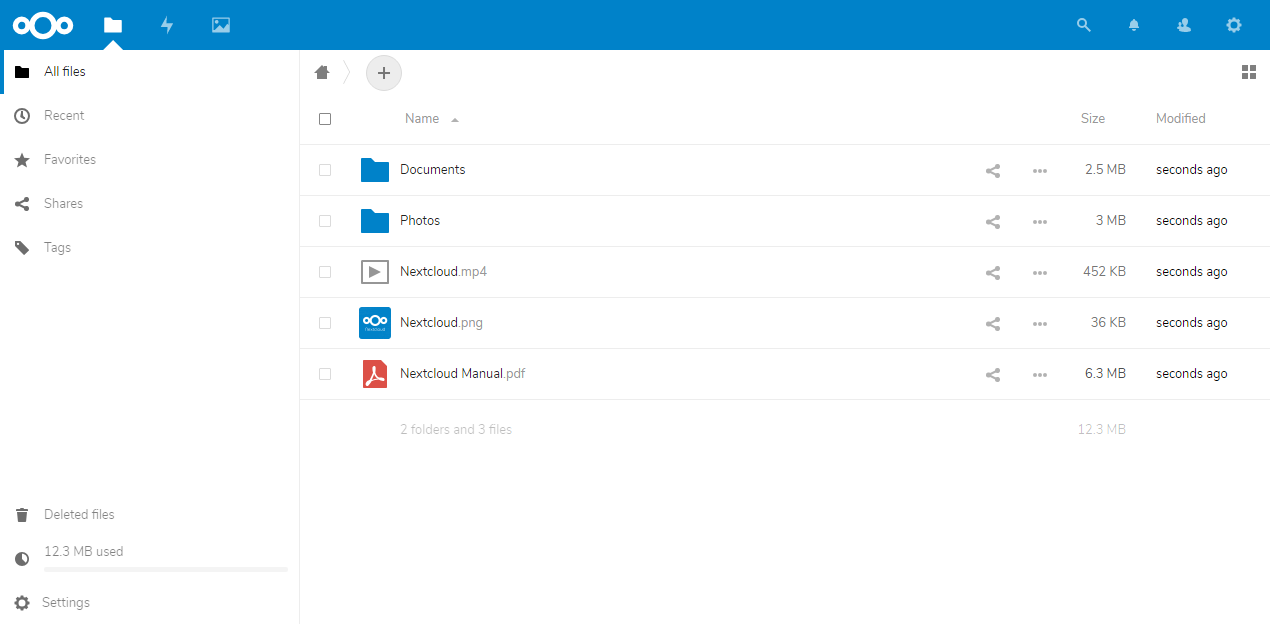
Task: Open Favorites in sidebar
Action: (150, 160)
